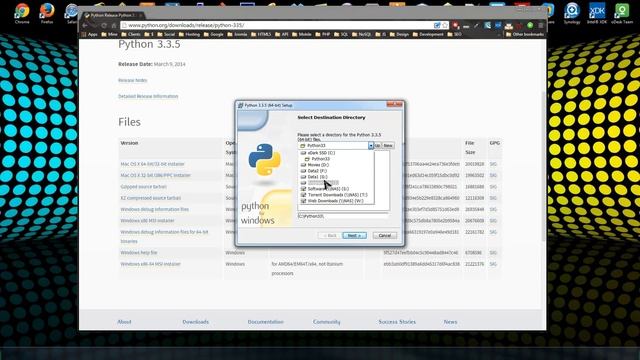Screen dimensions: 640x360
Task: Click the Documentation footer link
Action: 265,322
